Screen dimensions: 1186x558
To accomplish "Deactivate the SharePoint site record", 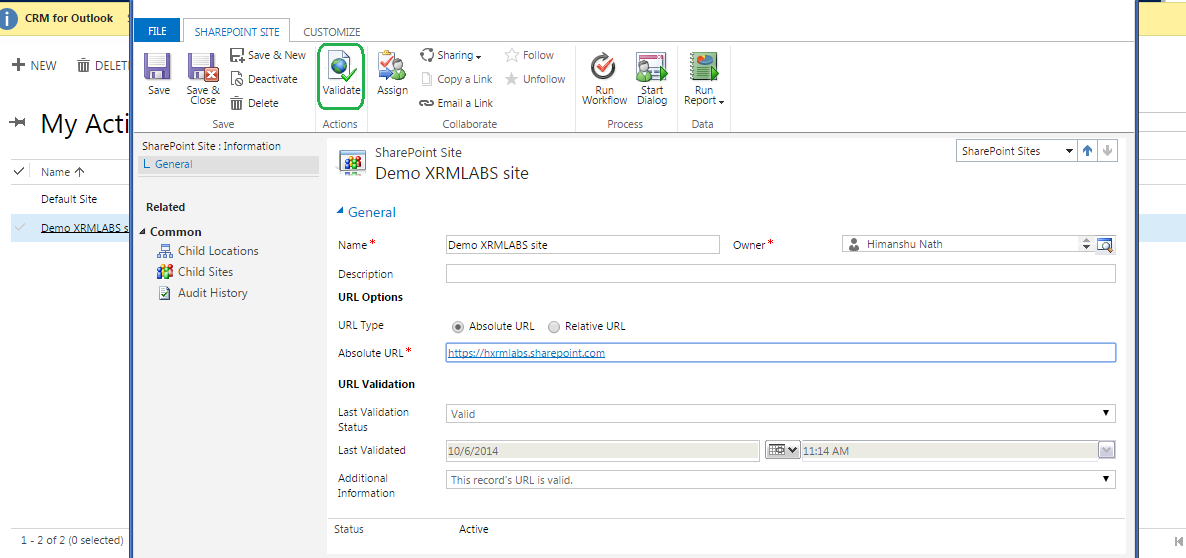I will (x=264, y=79).
